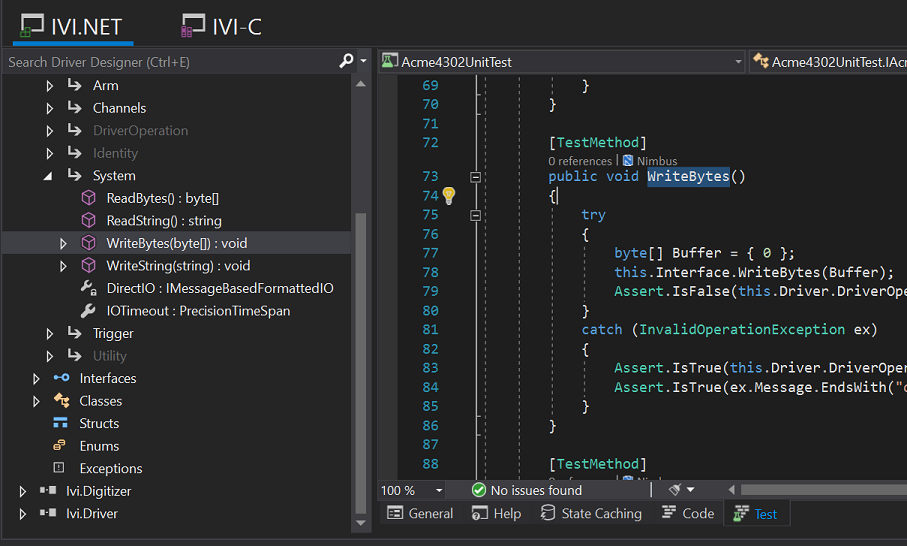Viewport: 907px width, 546px height.
Task: Switch to the IVI-C tab
Action: (x=222, y=27)
